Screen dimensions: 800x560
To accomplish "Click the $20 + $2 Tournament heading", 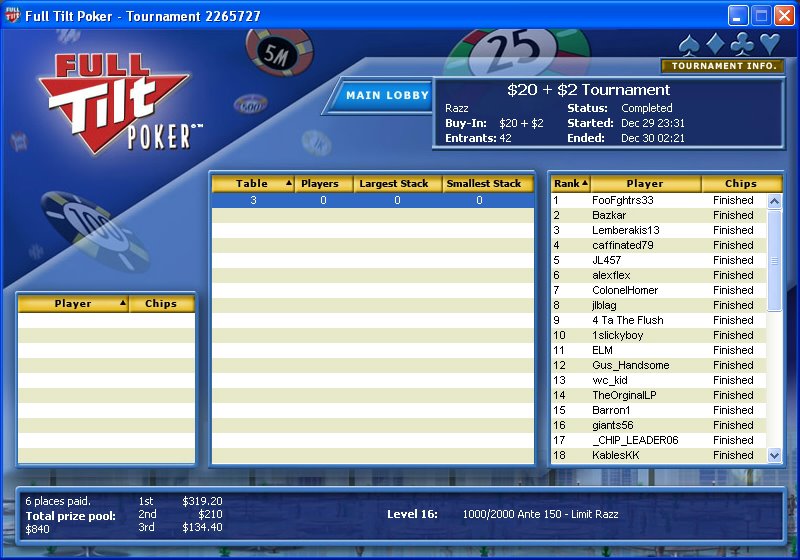I will pos(588,90).
